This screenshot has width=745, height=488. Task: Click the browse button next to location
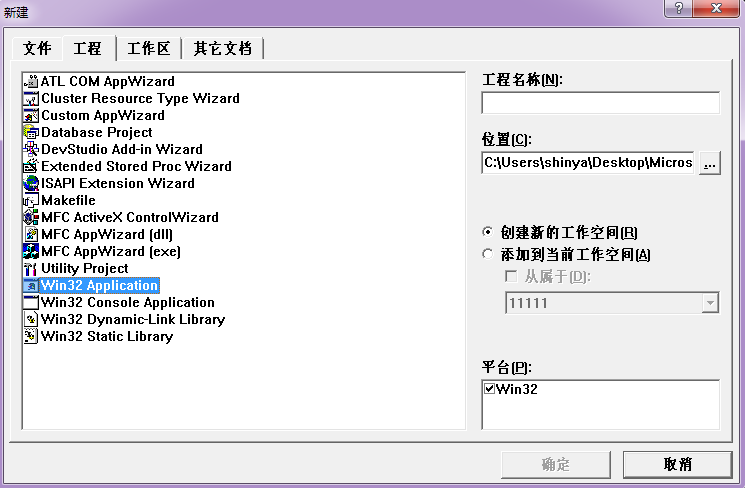tap(709, 163)
